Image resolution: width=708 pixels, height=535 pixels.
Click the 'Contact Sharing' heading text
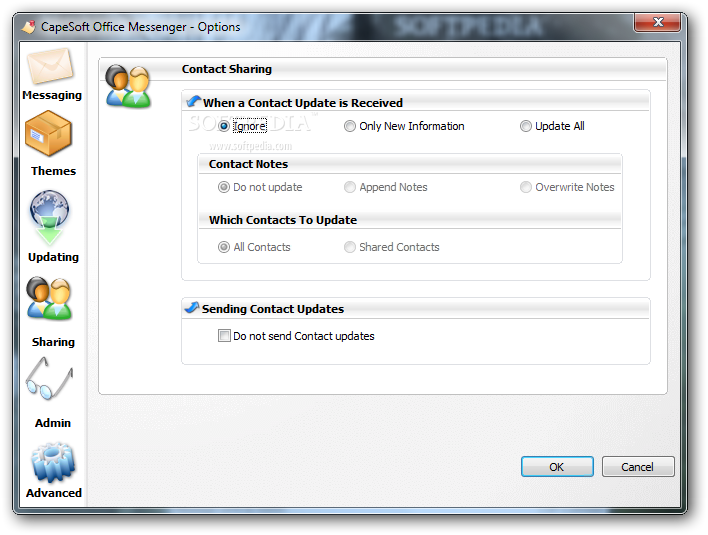click(x=227, y=69)
